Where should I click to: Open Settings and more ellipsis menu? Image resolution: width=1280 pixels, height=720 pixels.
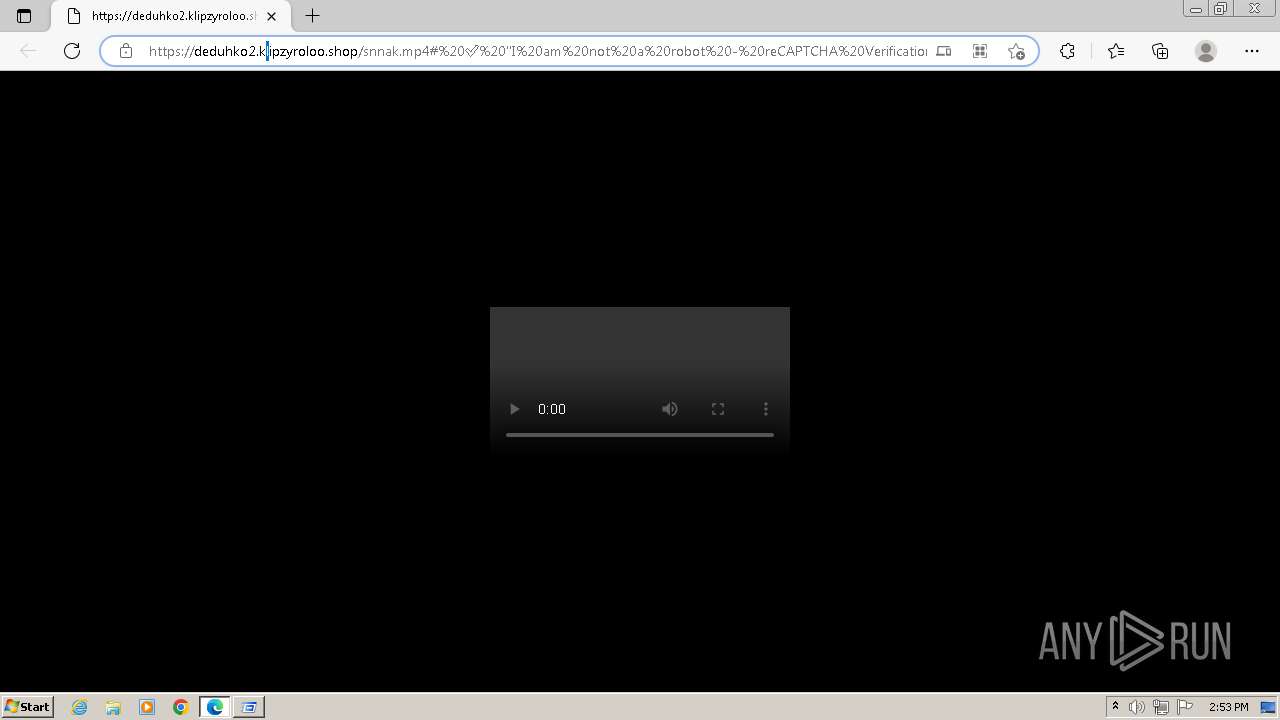[x=1252, y=51]
